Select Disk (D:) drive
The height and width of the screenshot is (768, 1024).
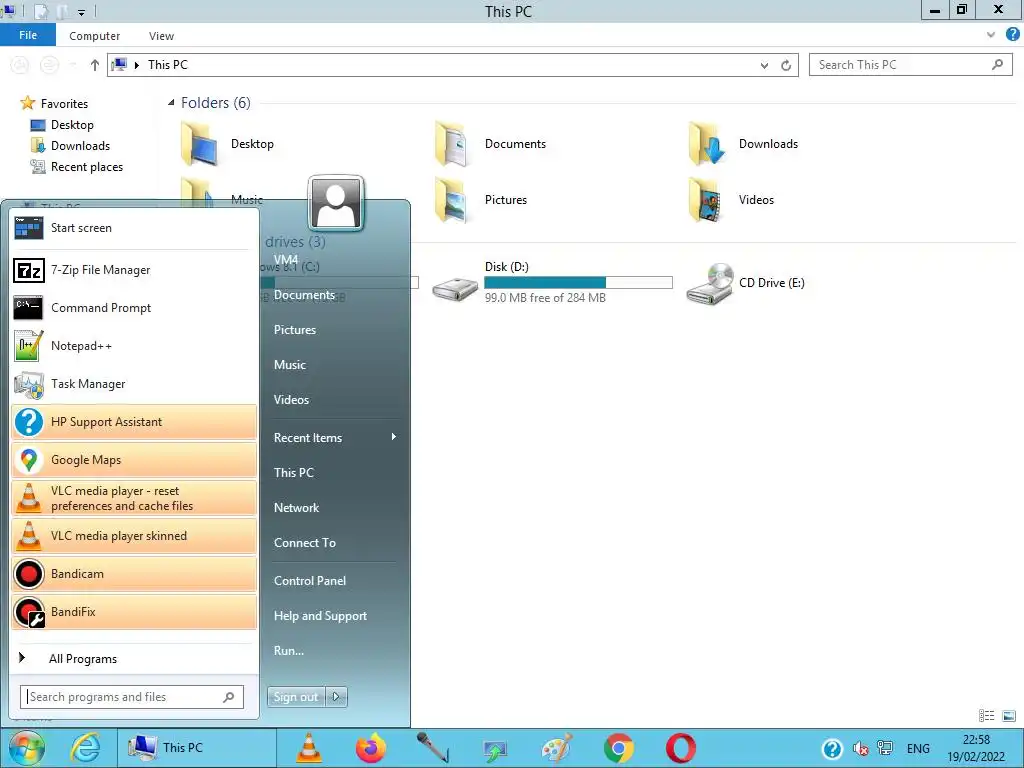(x=552, y=282)
